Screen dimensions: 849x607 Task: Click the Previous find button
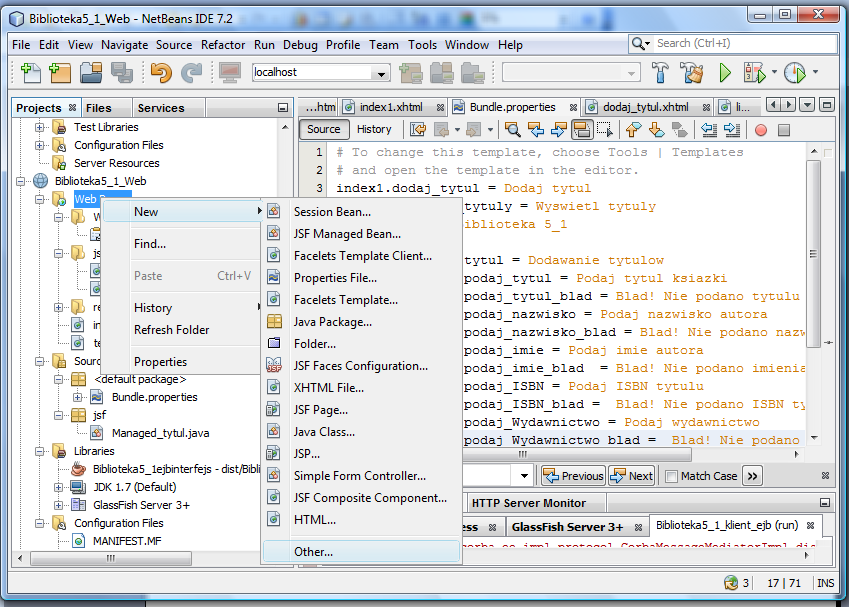(573, 476)
